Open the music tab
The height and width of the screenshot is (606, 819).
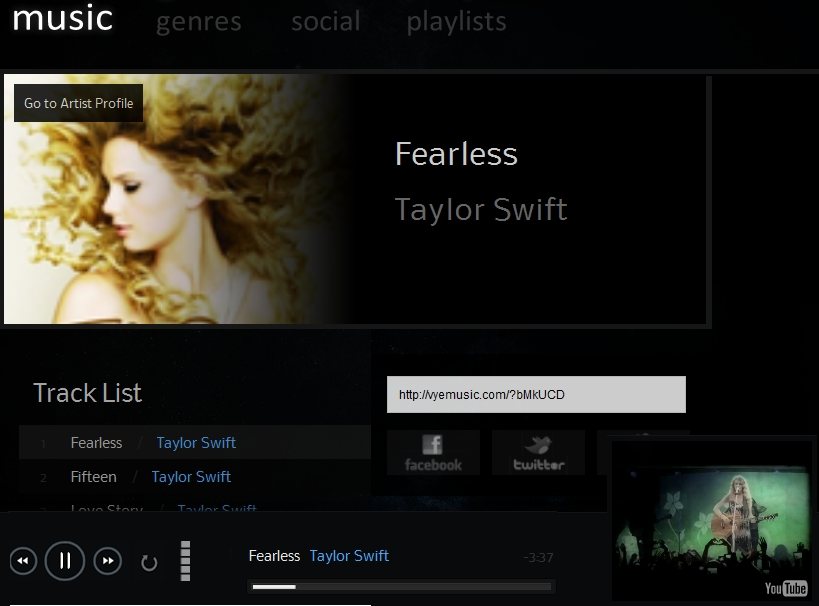tap(63, 18)
